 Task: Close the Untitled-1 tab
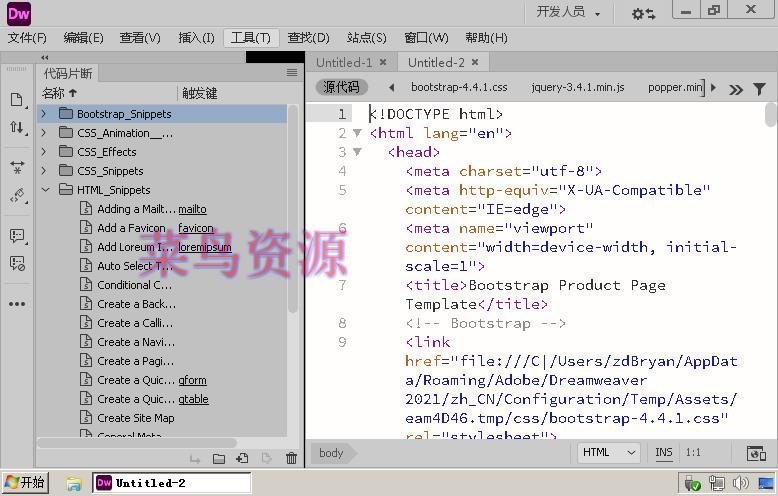coord(383,62)
